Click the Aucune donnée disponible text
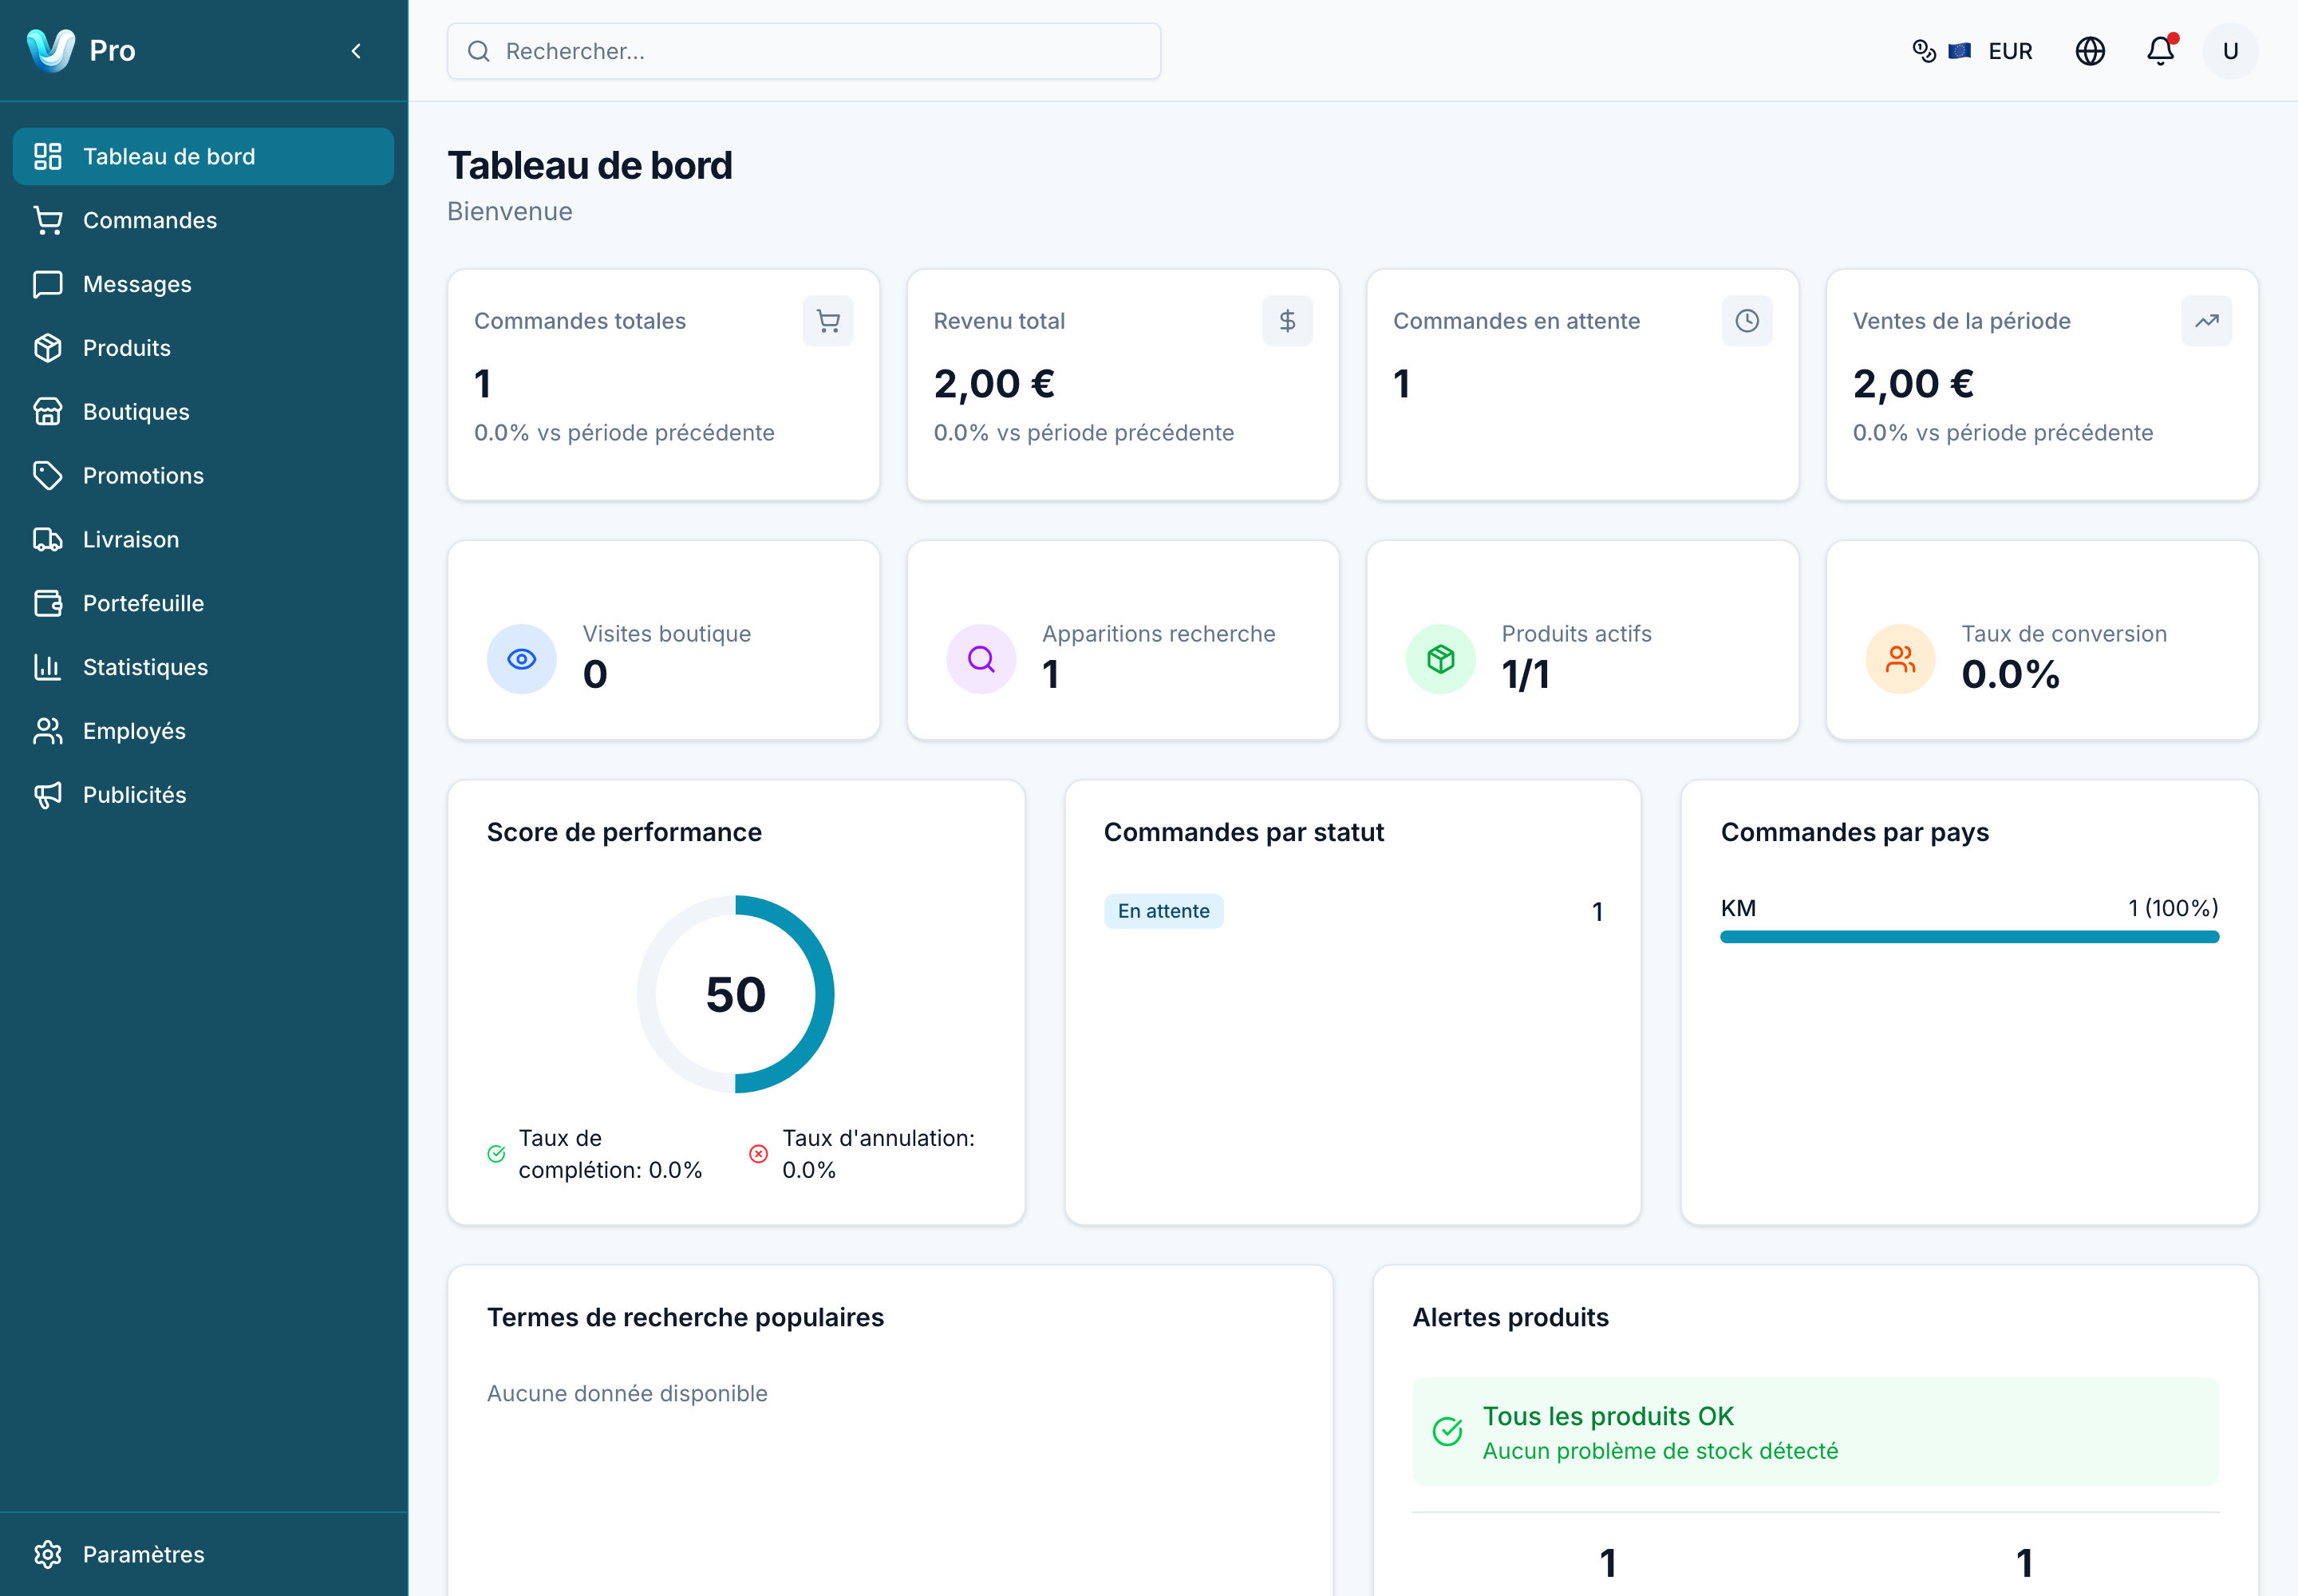This screenshot has width=2298, height=1596. (627, 1393)
